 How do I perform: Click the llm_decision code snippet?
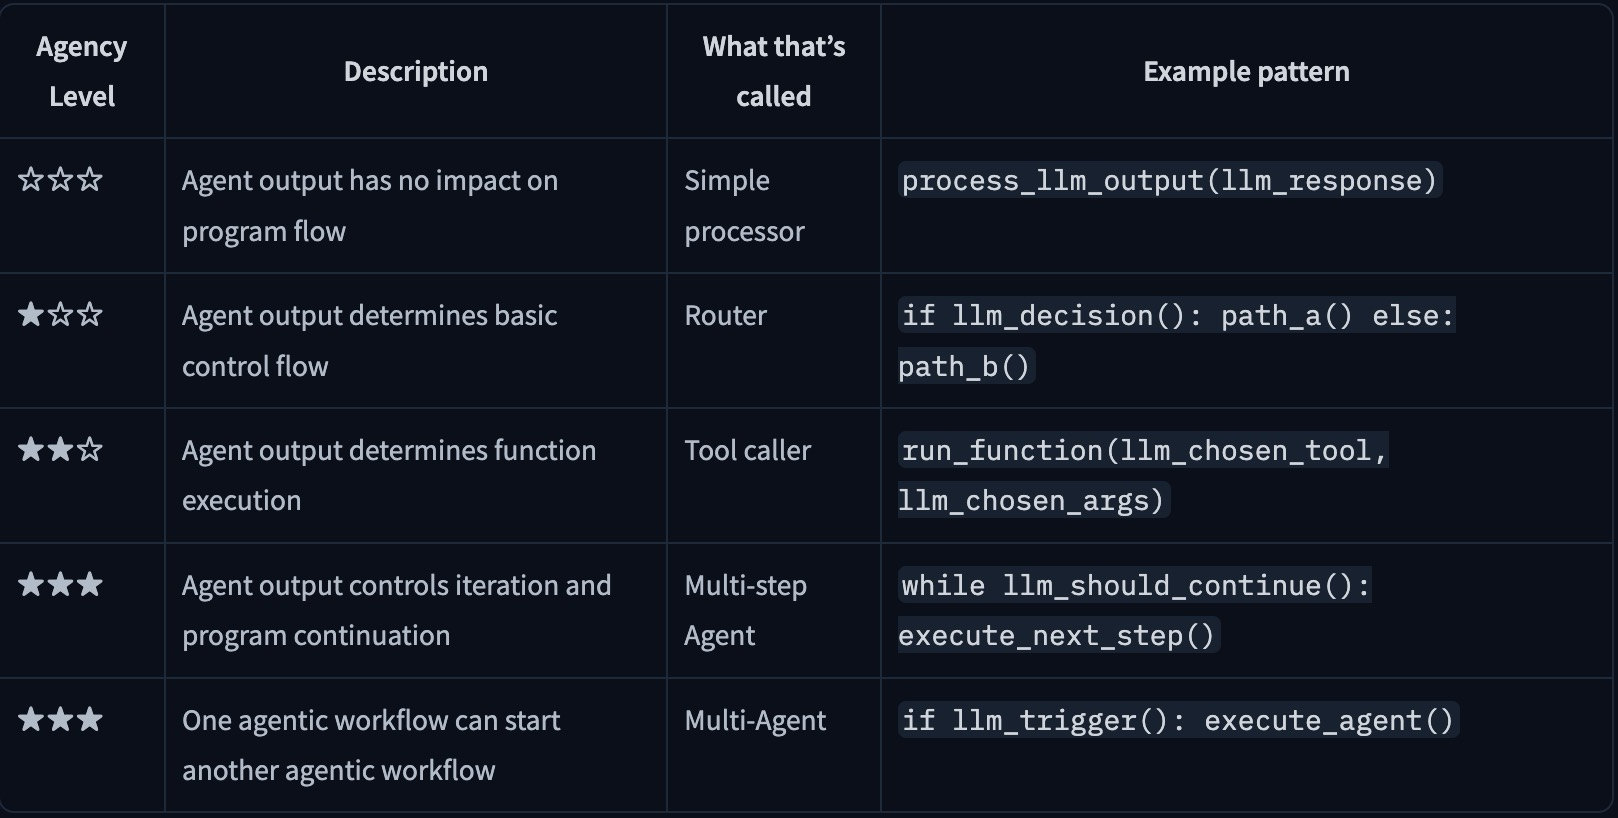1176,316
